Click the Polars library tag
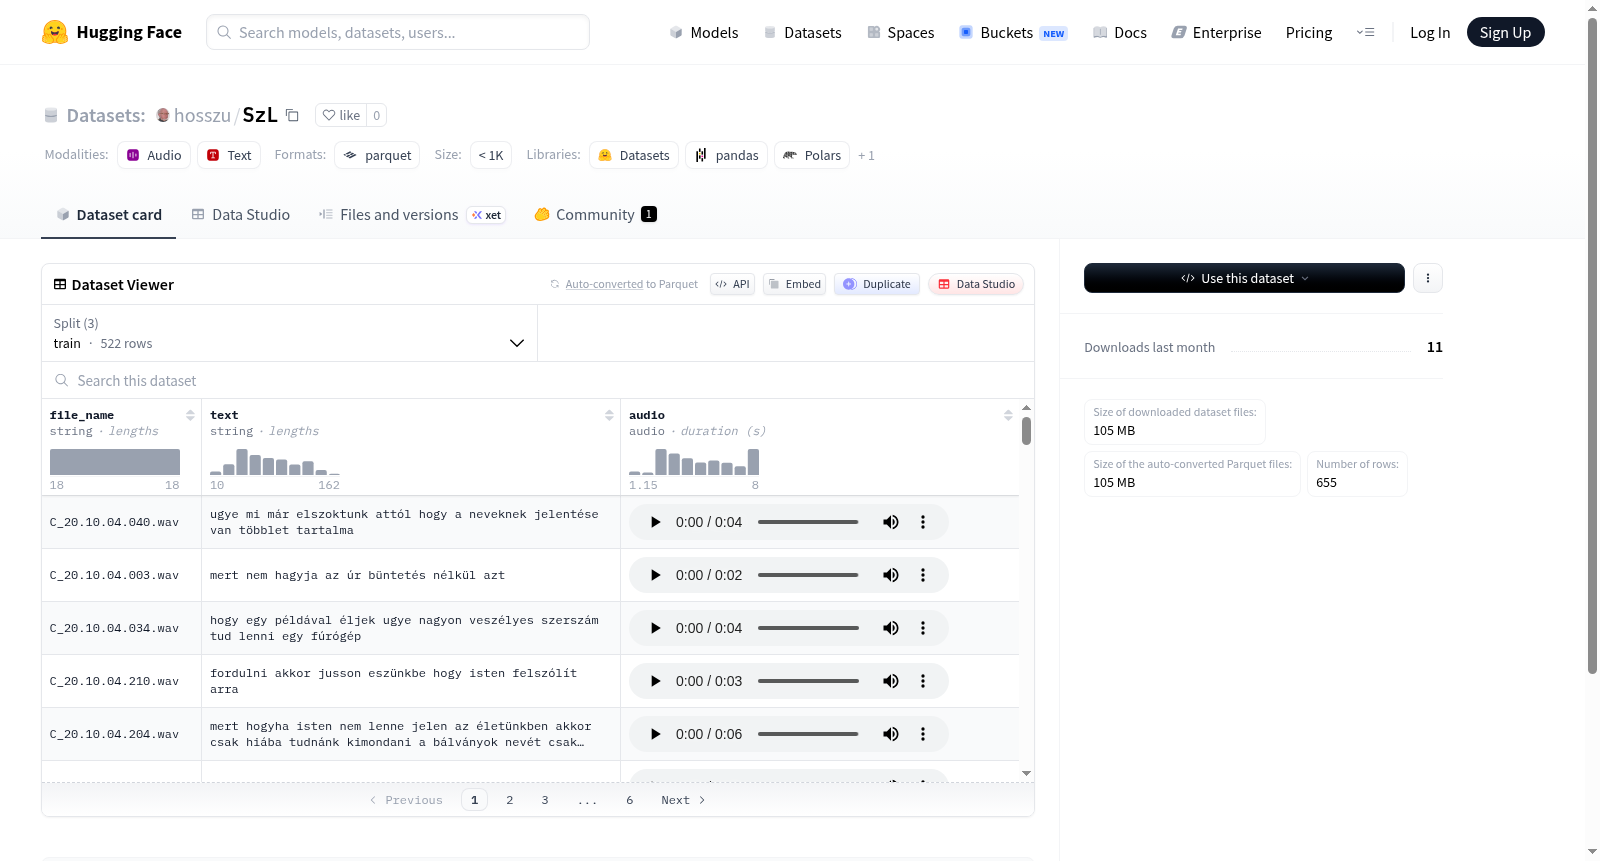 (x=812, y=155)
